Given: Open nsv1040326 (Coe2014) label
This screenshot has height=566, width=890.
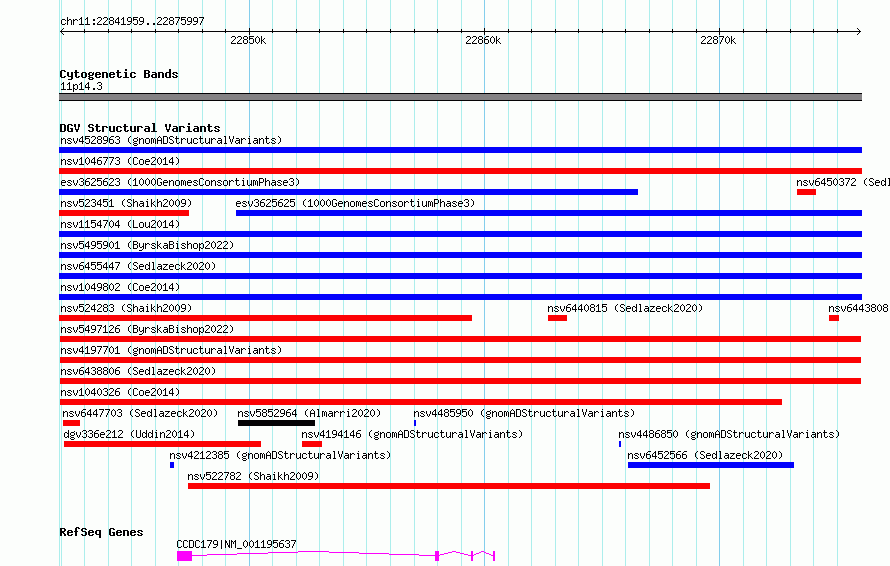Looking at the screenshot, I should tap(120, 392).
